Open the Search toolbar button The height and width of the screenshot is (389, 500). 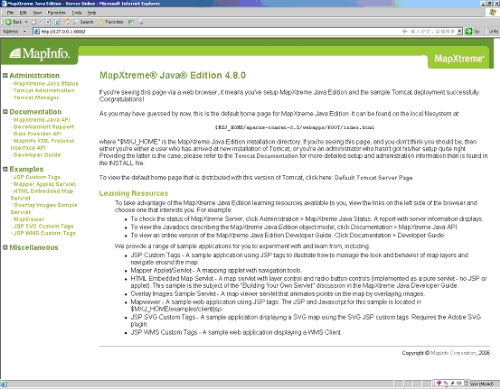pyautogui.click(x=83, y=22)
